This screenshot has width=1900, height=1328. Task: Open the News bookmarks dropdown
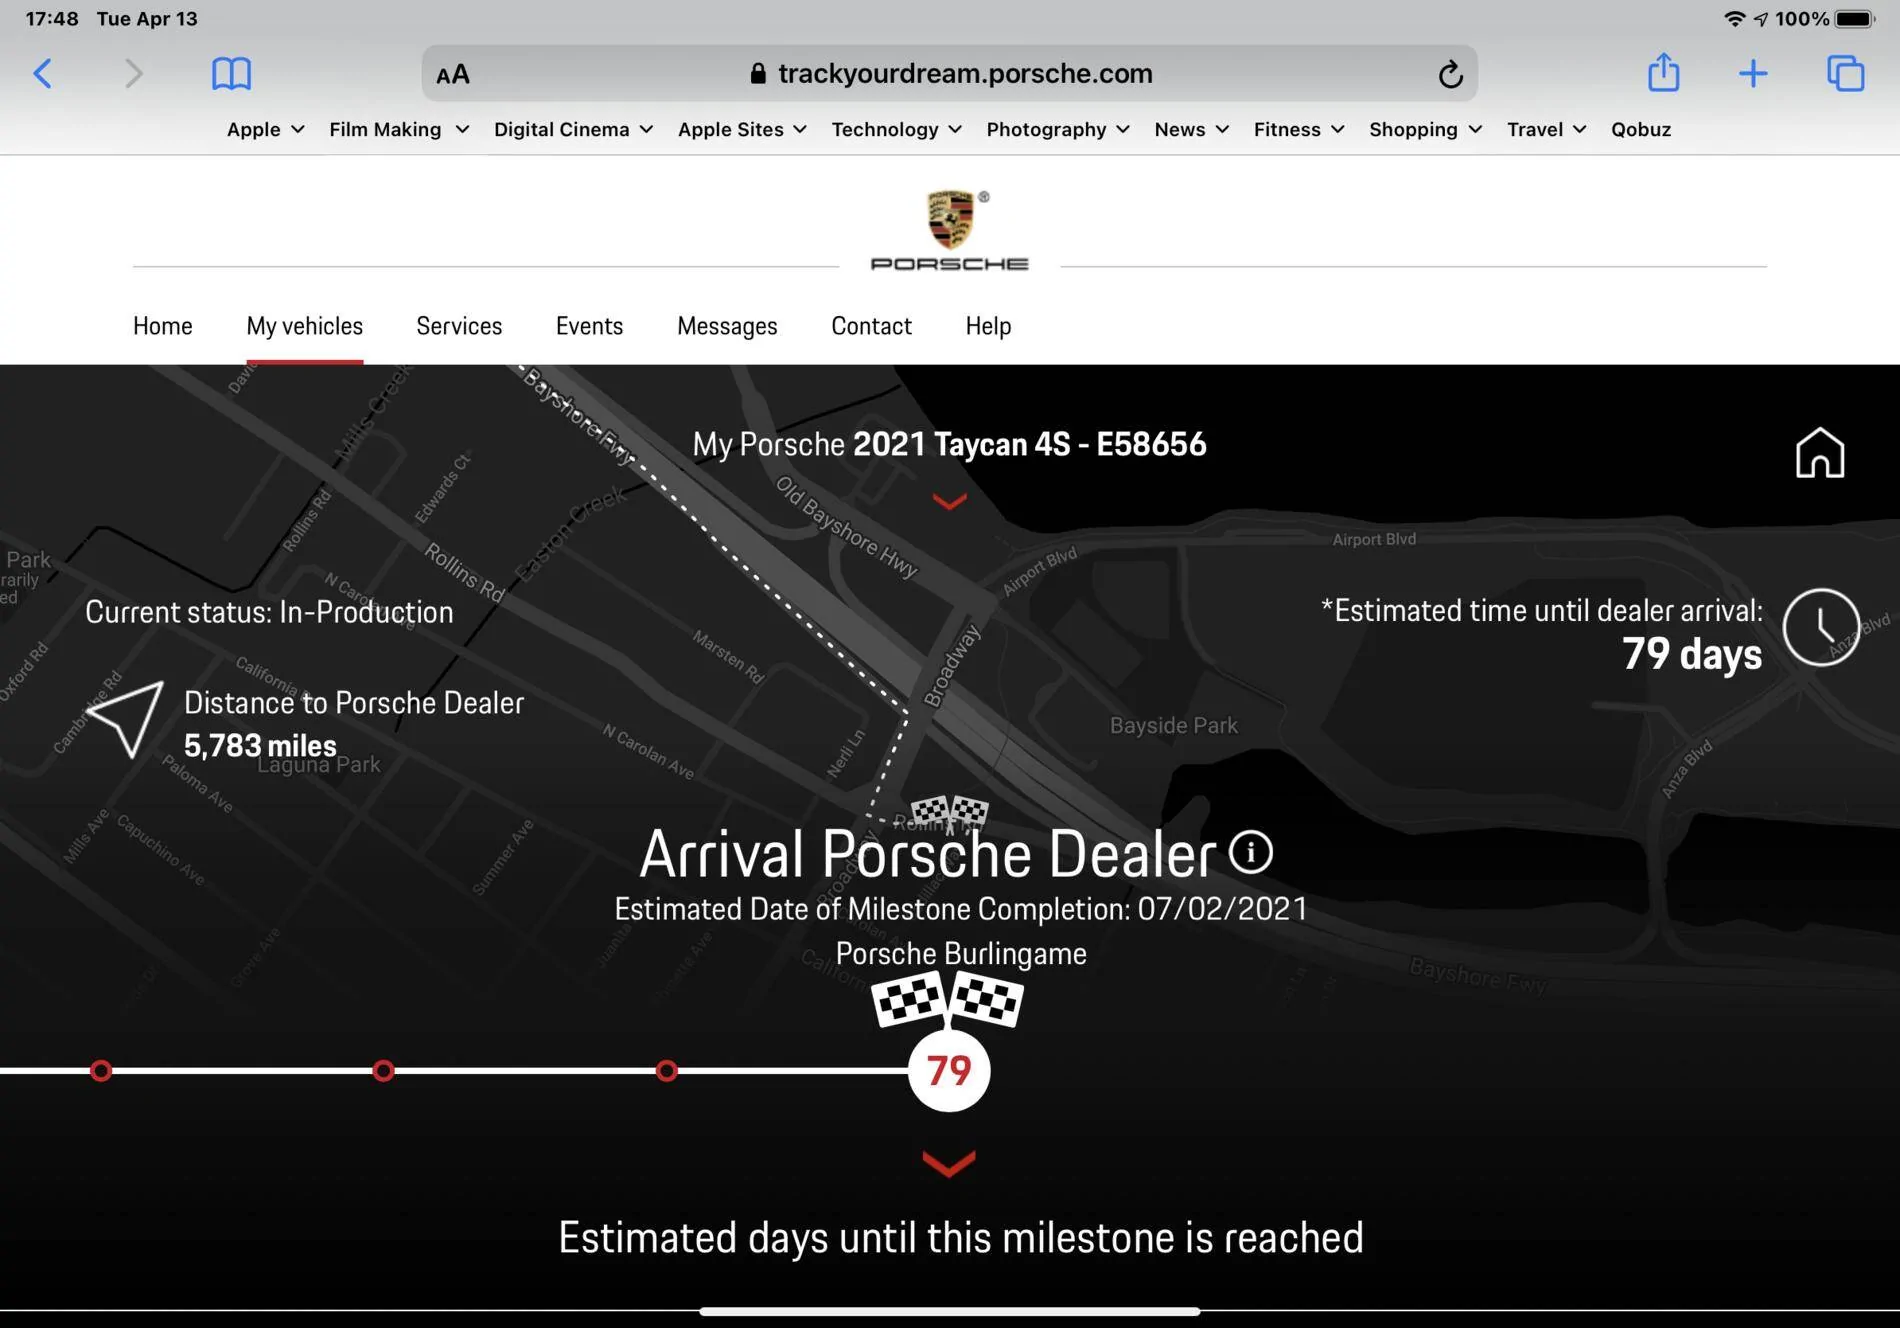point(1191,129)
